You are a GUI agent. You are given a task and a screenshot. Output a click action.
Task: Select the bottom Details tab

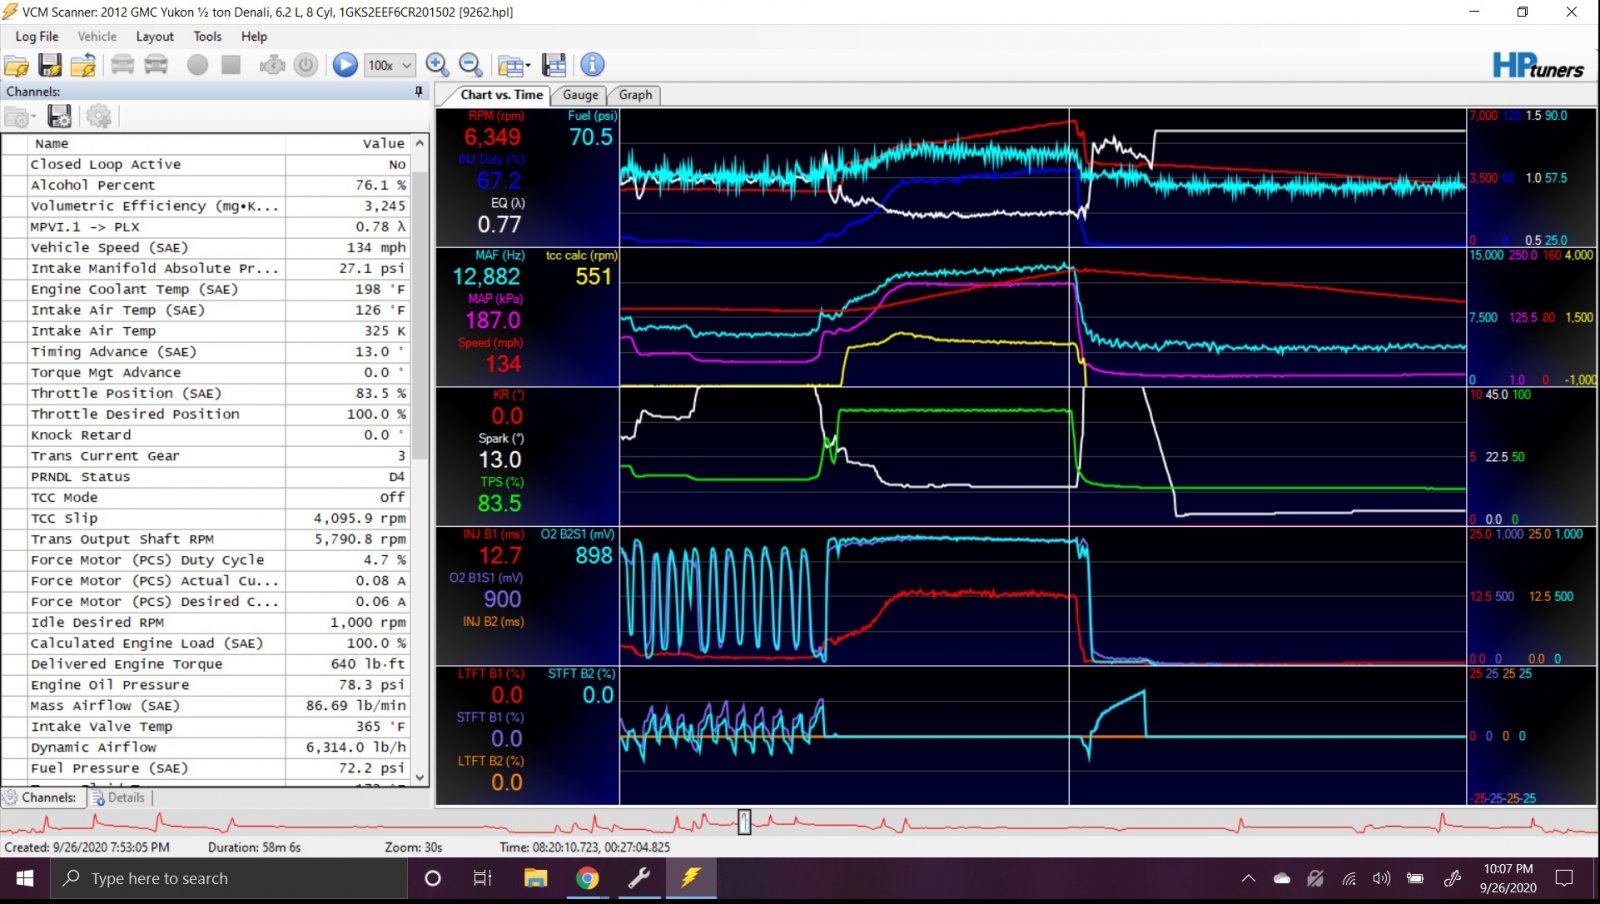(119, 797)
